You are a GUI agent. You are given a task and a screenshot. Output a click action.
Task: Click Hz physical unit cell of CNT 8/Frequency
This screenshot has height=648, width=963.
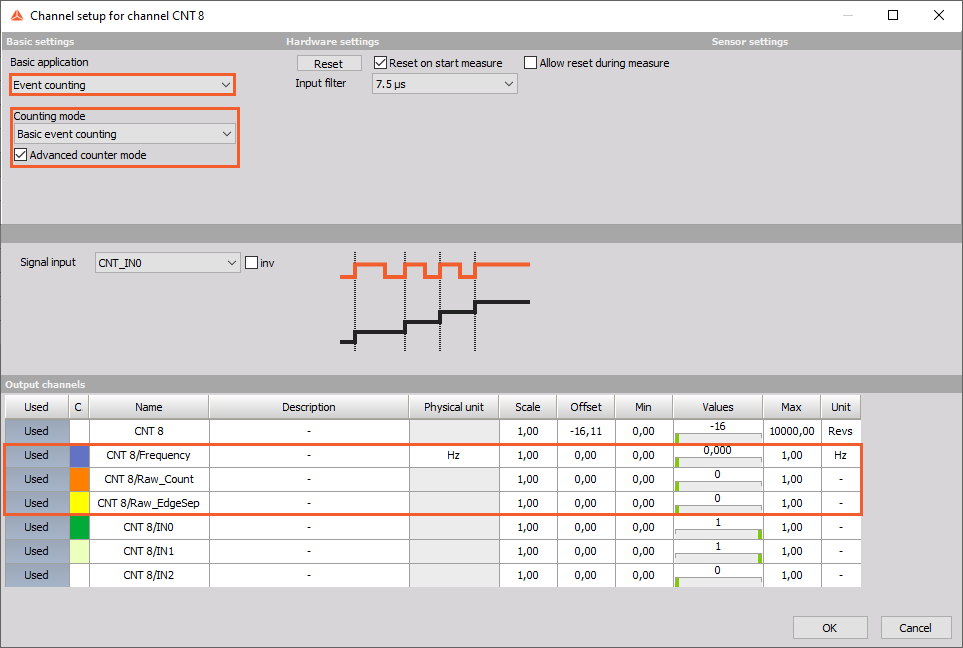454,455
